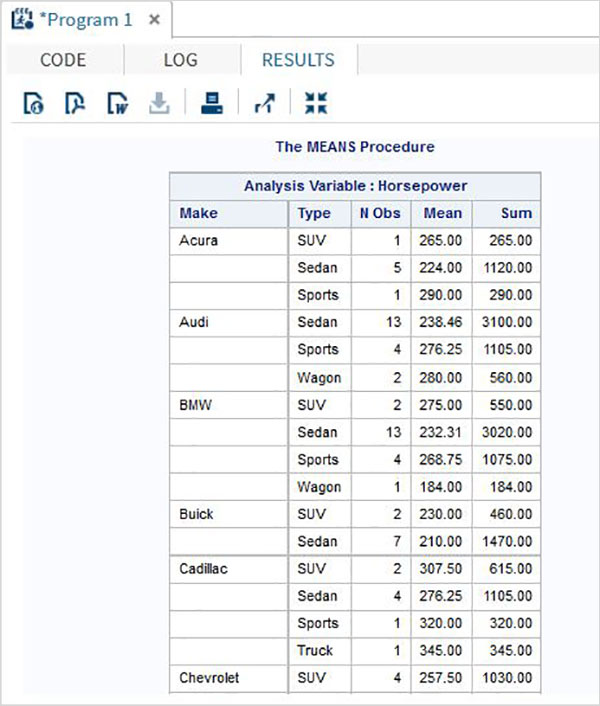Image resolution: width=600 pixels, height=706 pixels.
Task: Select the RESULTS tab
Action: (298, 60)
